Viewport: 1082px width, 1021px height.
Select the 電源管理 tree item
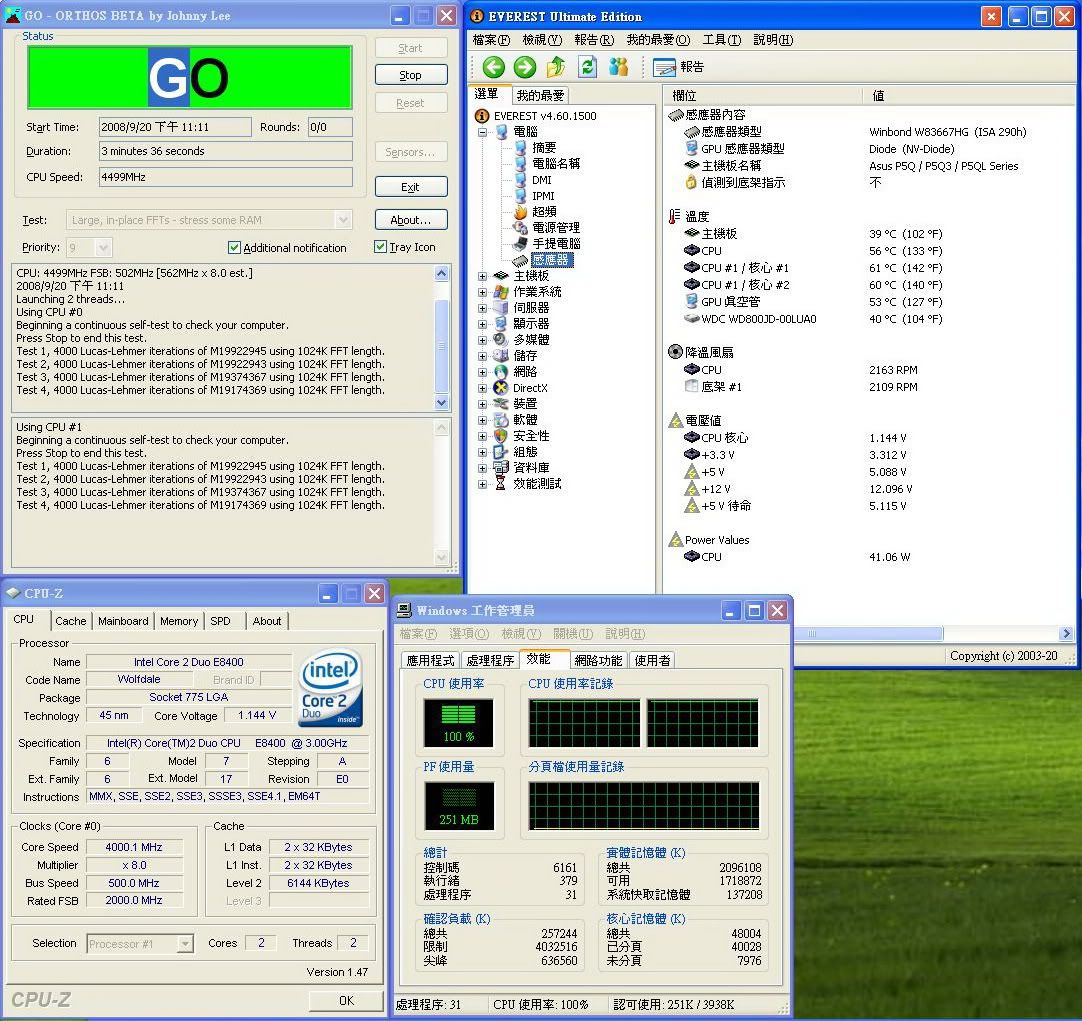pos(555,228)
